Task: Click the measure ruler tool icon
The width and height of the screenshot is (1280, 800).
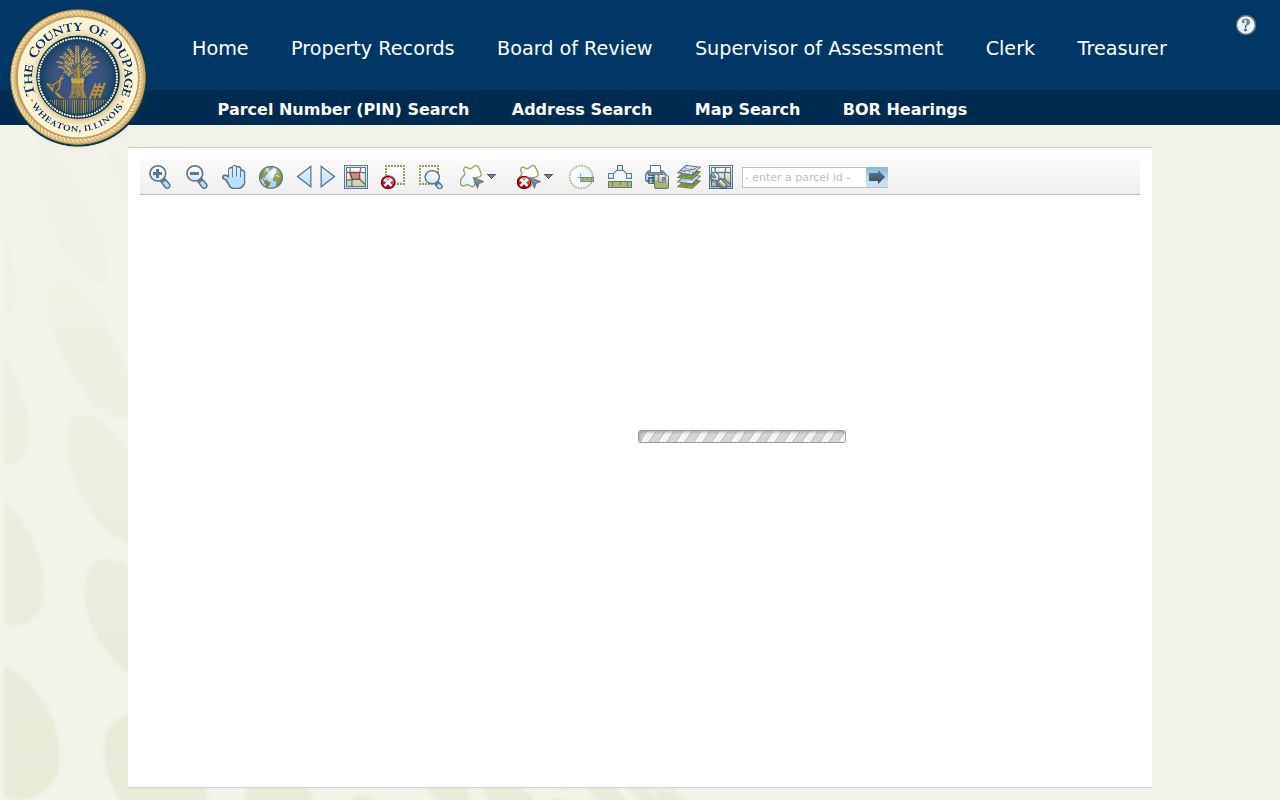Action: point(620,177)
